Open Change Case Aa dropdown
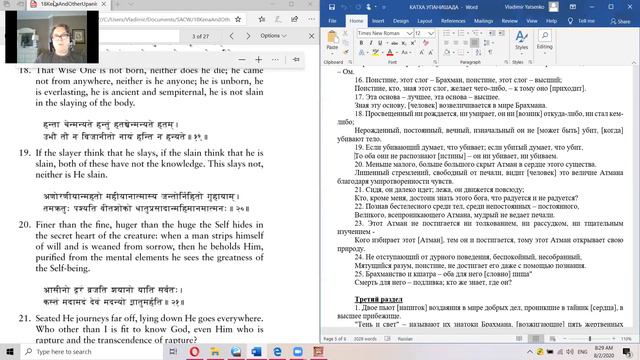The height and width of the screenshot is (360, 640). pos(407,52)
